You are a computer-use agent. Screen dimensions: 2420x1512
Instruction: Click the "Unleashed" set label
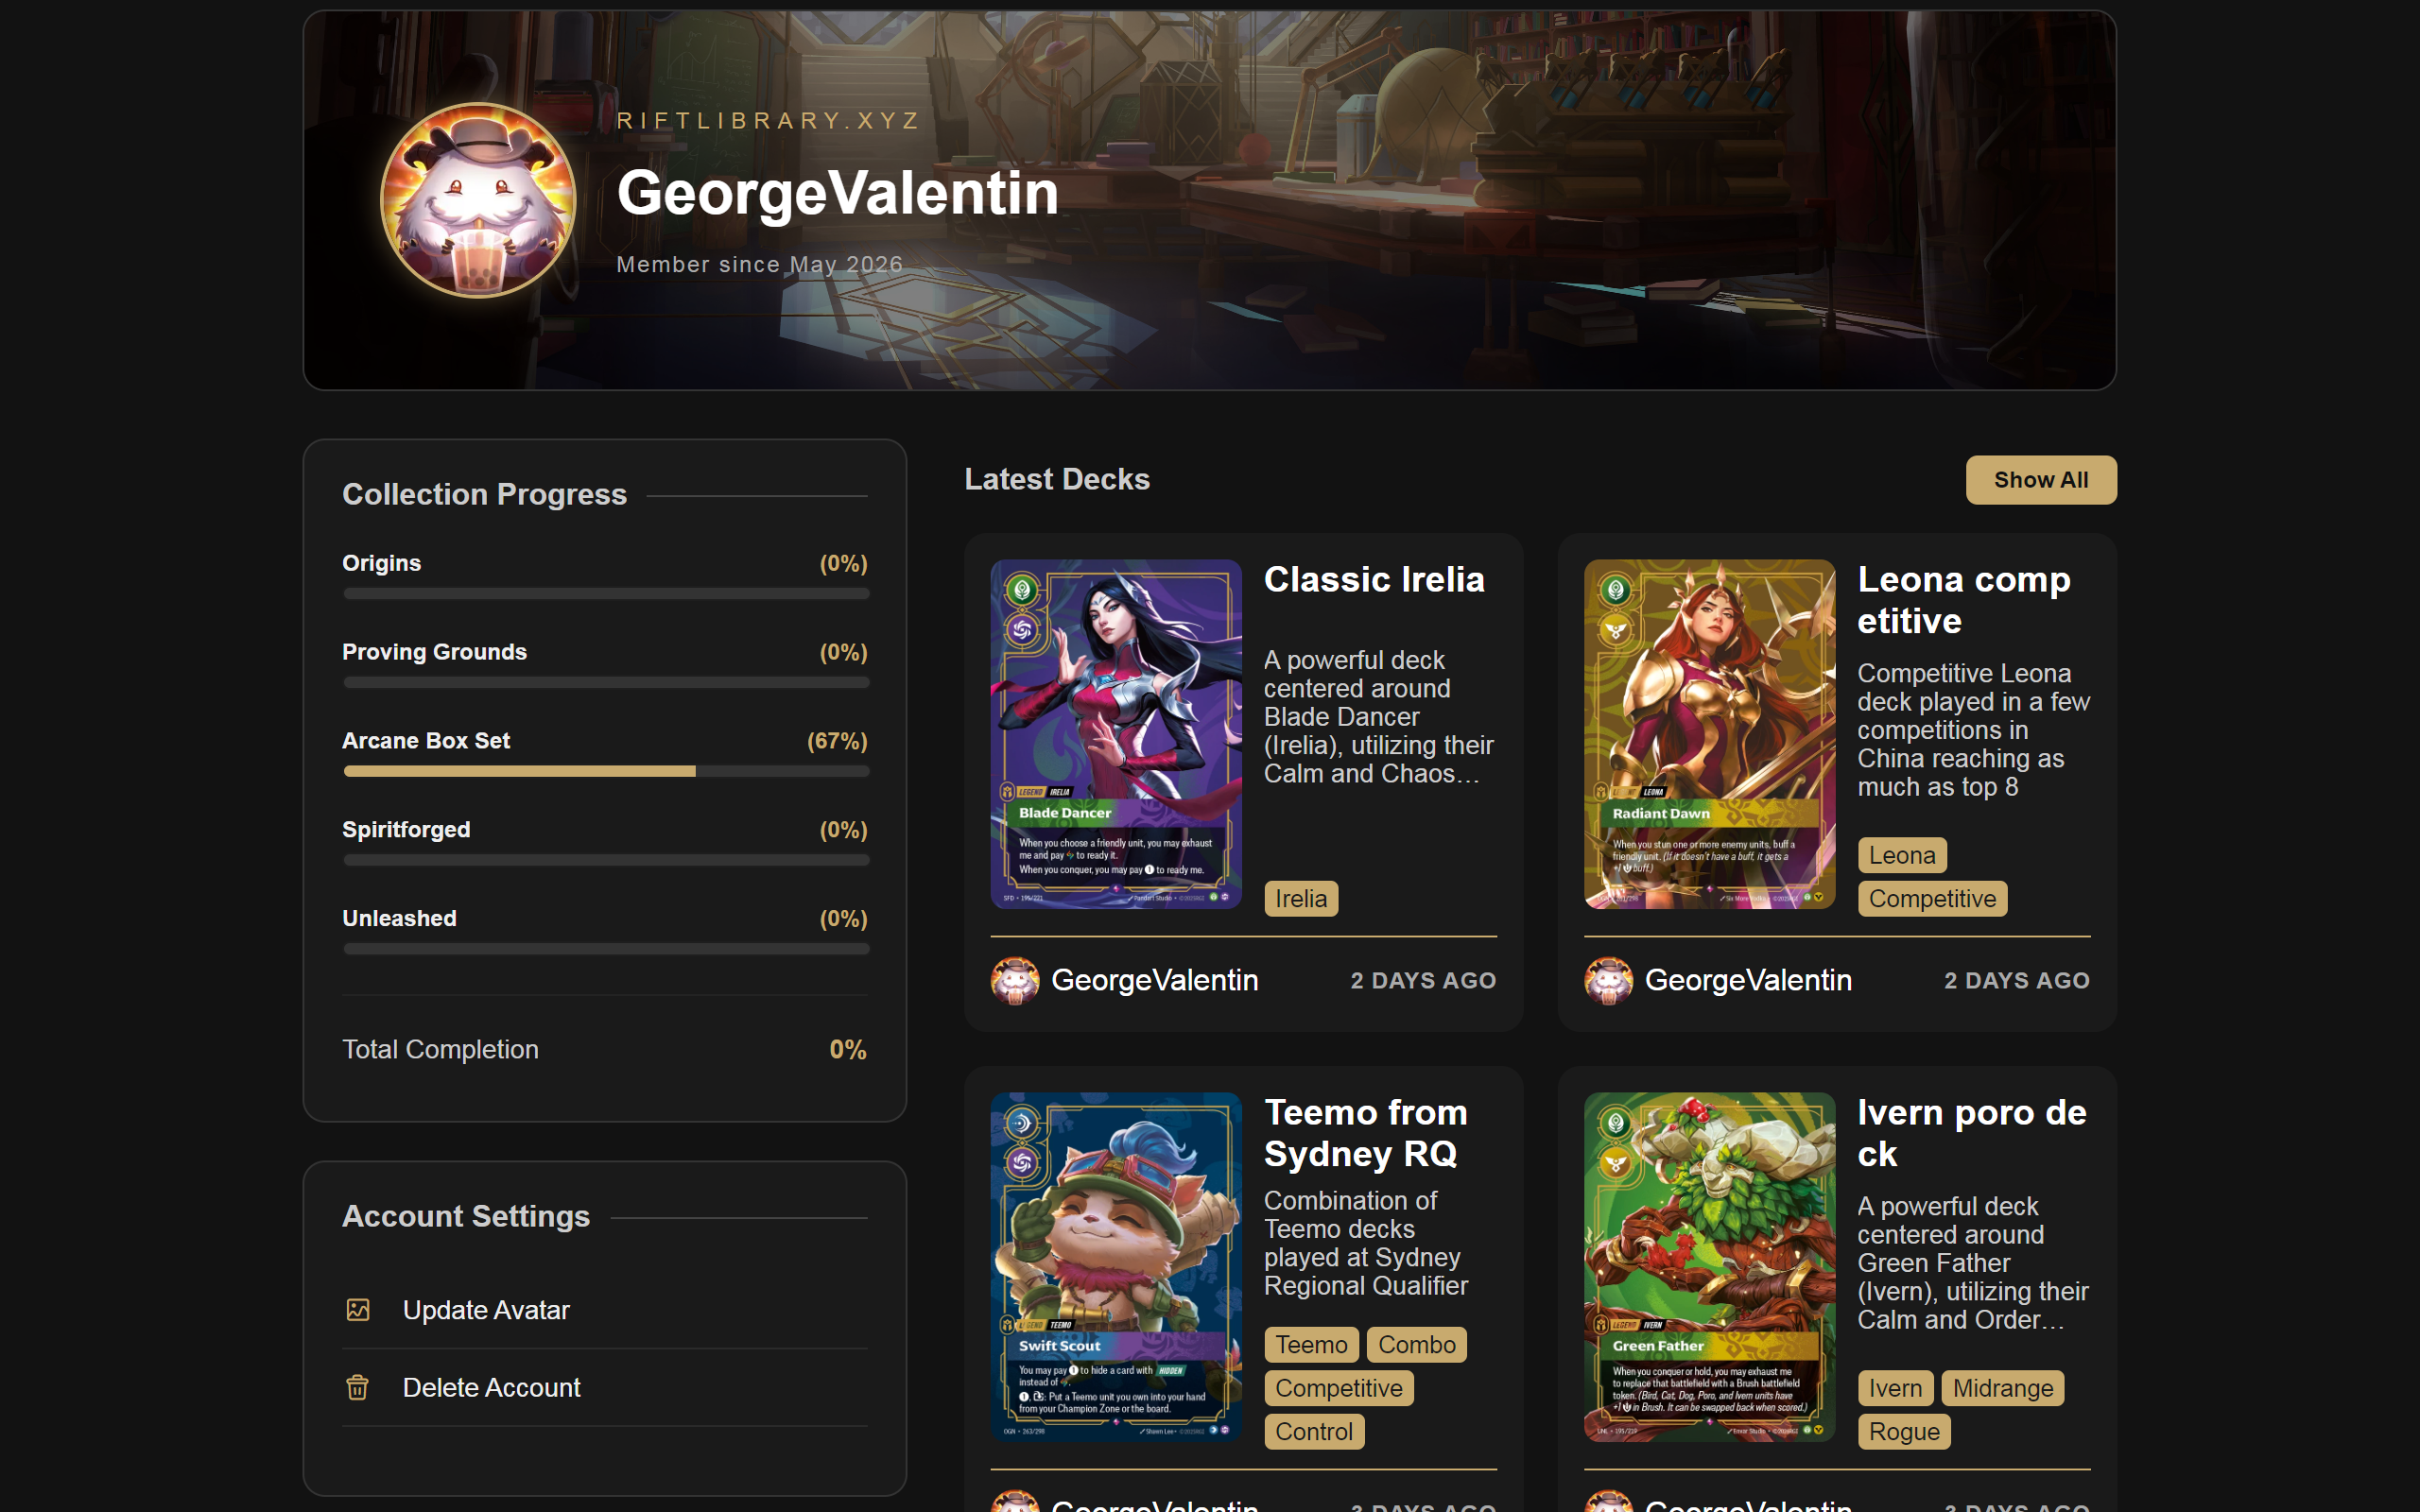tap(399, 919)
